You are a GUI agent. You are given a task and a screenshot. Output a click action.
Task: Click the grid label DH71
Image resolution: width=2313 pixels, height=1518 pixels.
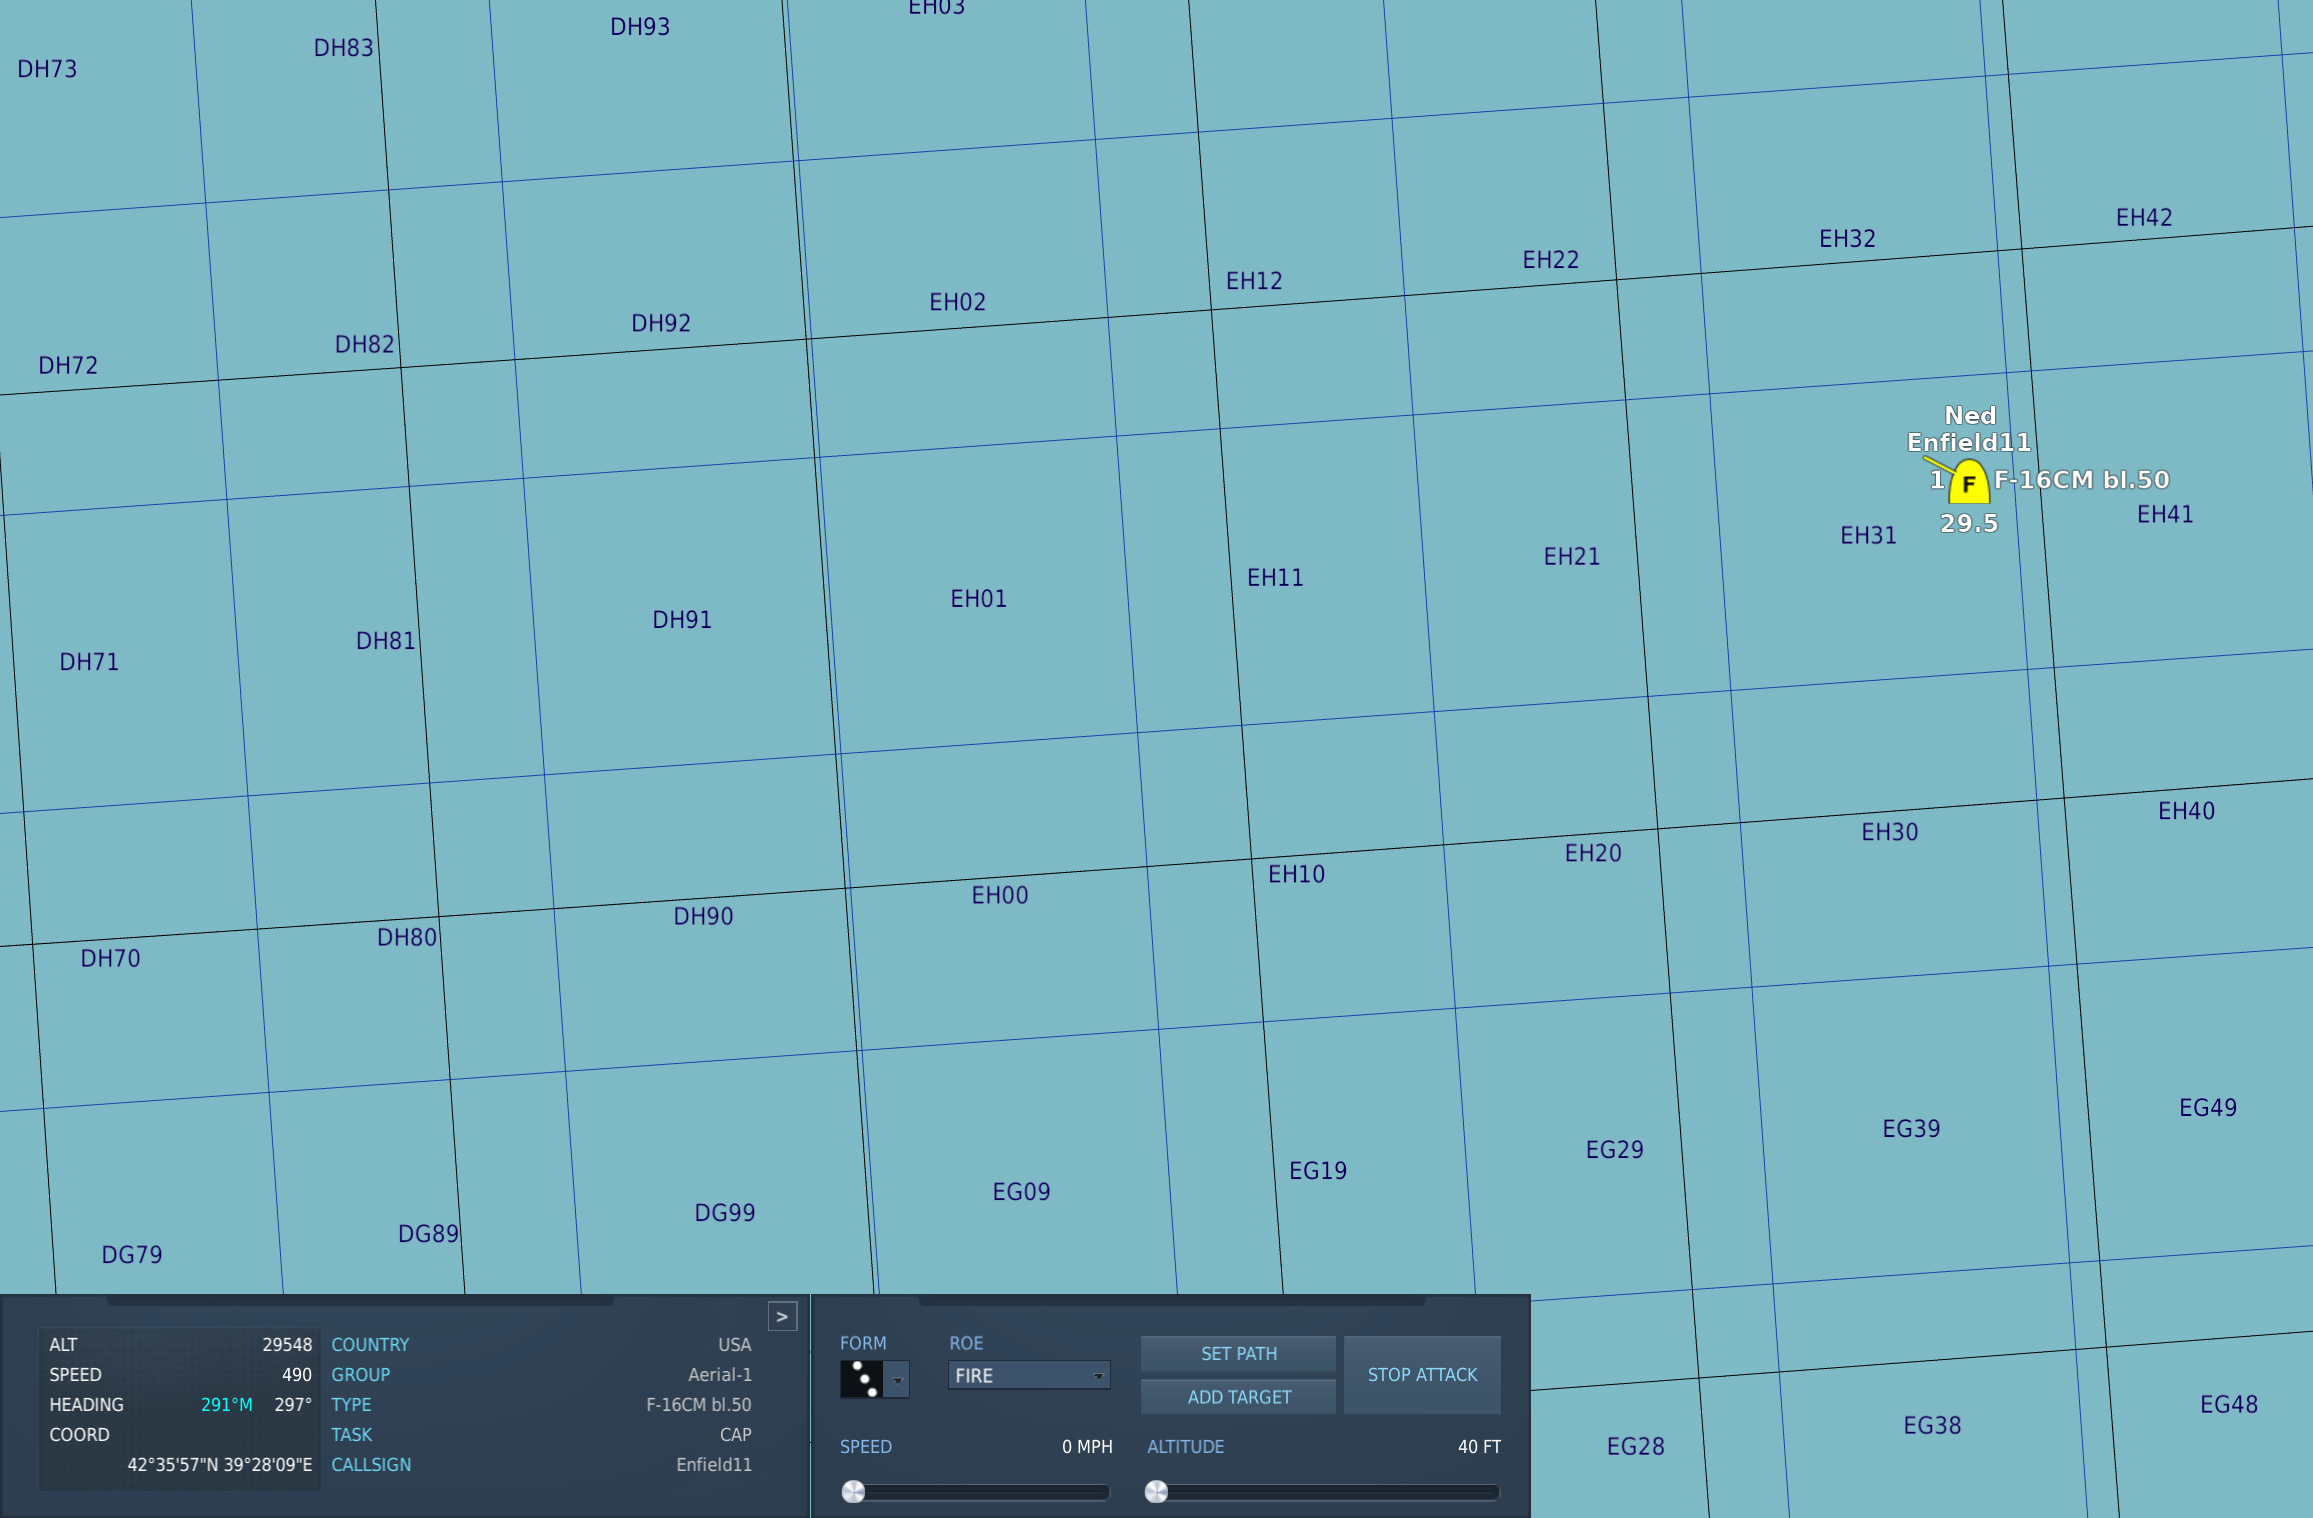(x=89, y=663)
